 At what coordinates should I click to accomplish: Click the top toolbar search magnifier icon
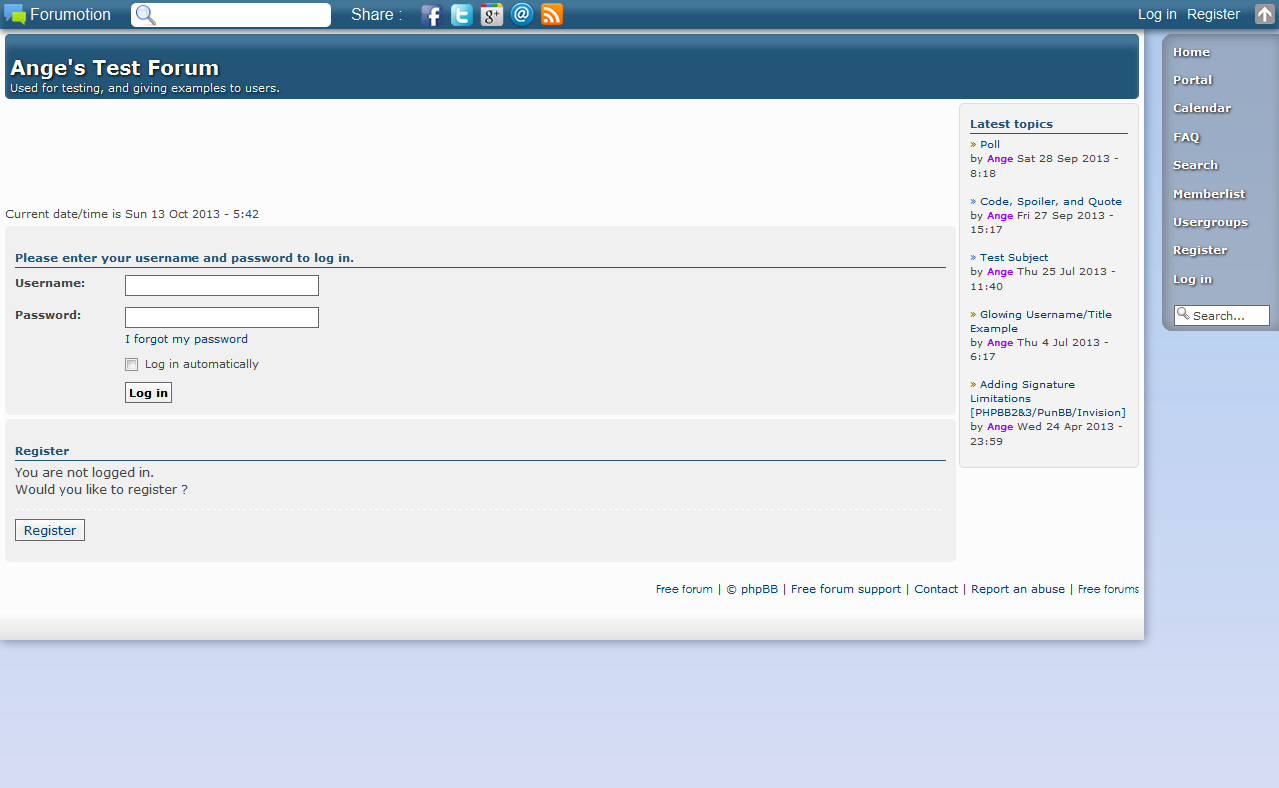click(x=146, y=15)
